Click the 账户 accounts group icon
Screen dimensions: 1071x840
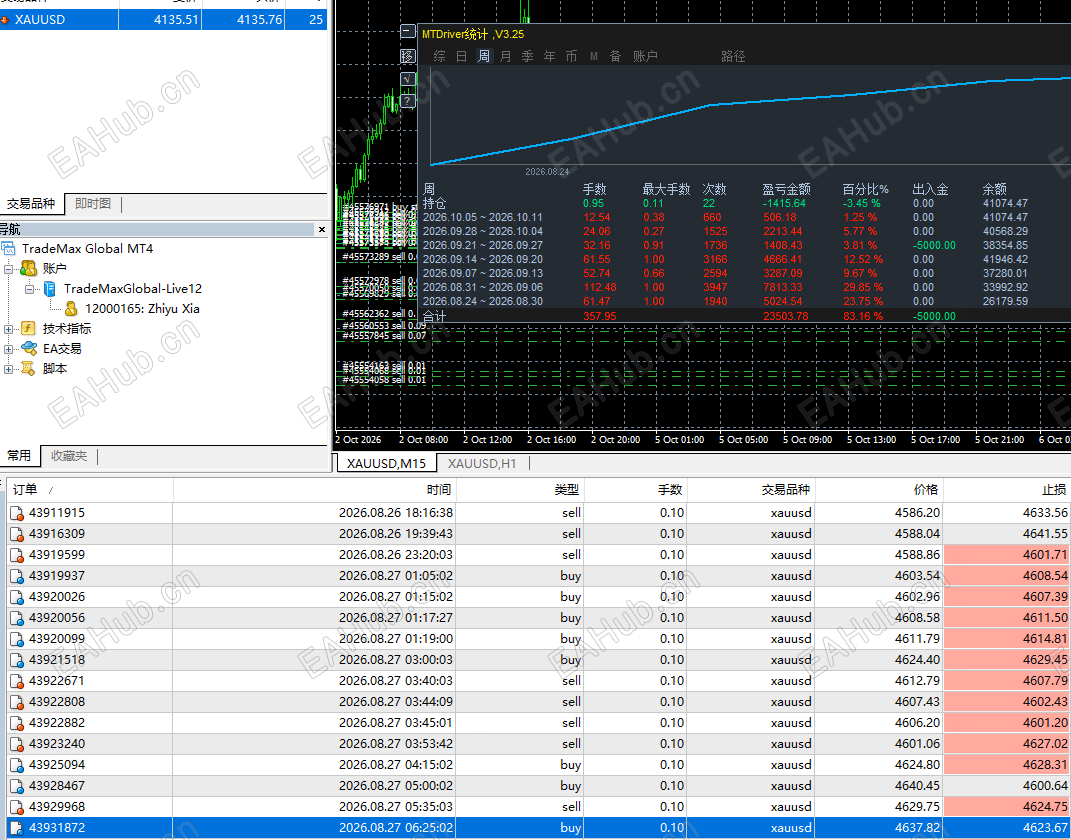pos(29,268)
